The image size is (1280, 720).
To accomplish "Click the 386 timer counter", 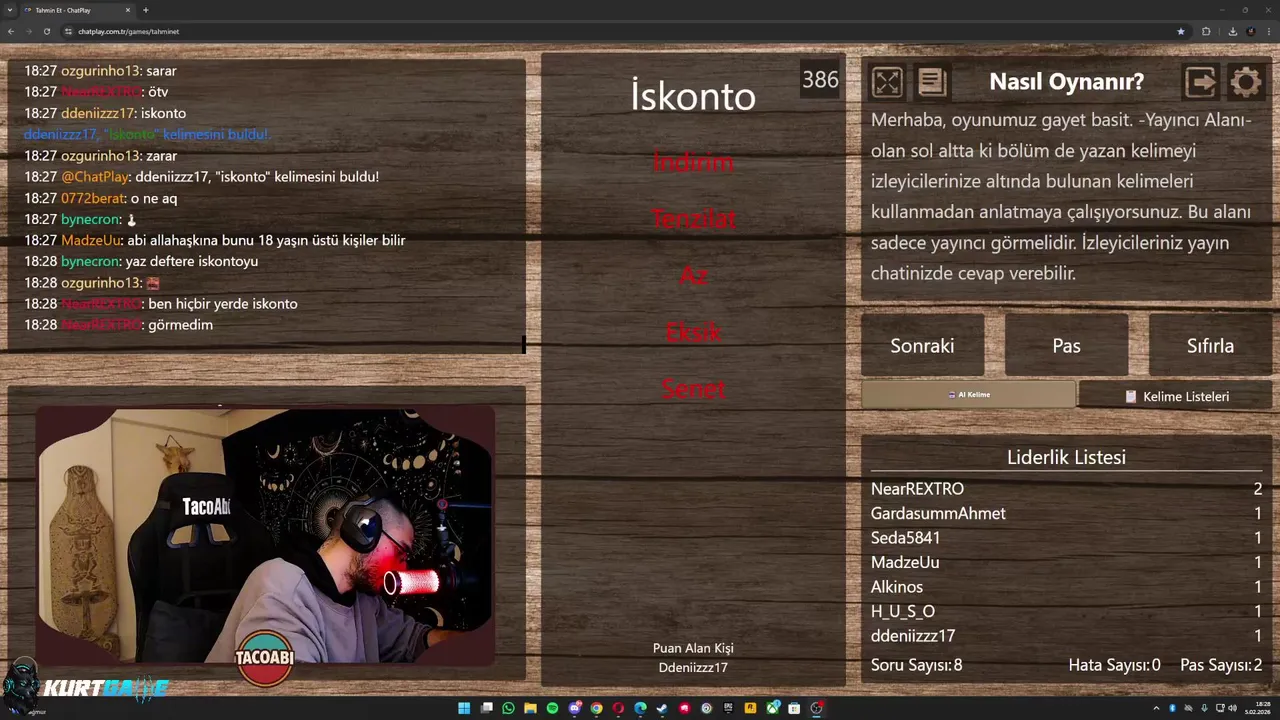I will 820,80.
